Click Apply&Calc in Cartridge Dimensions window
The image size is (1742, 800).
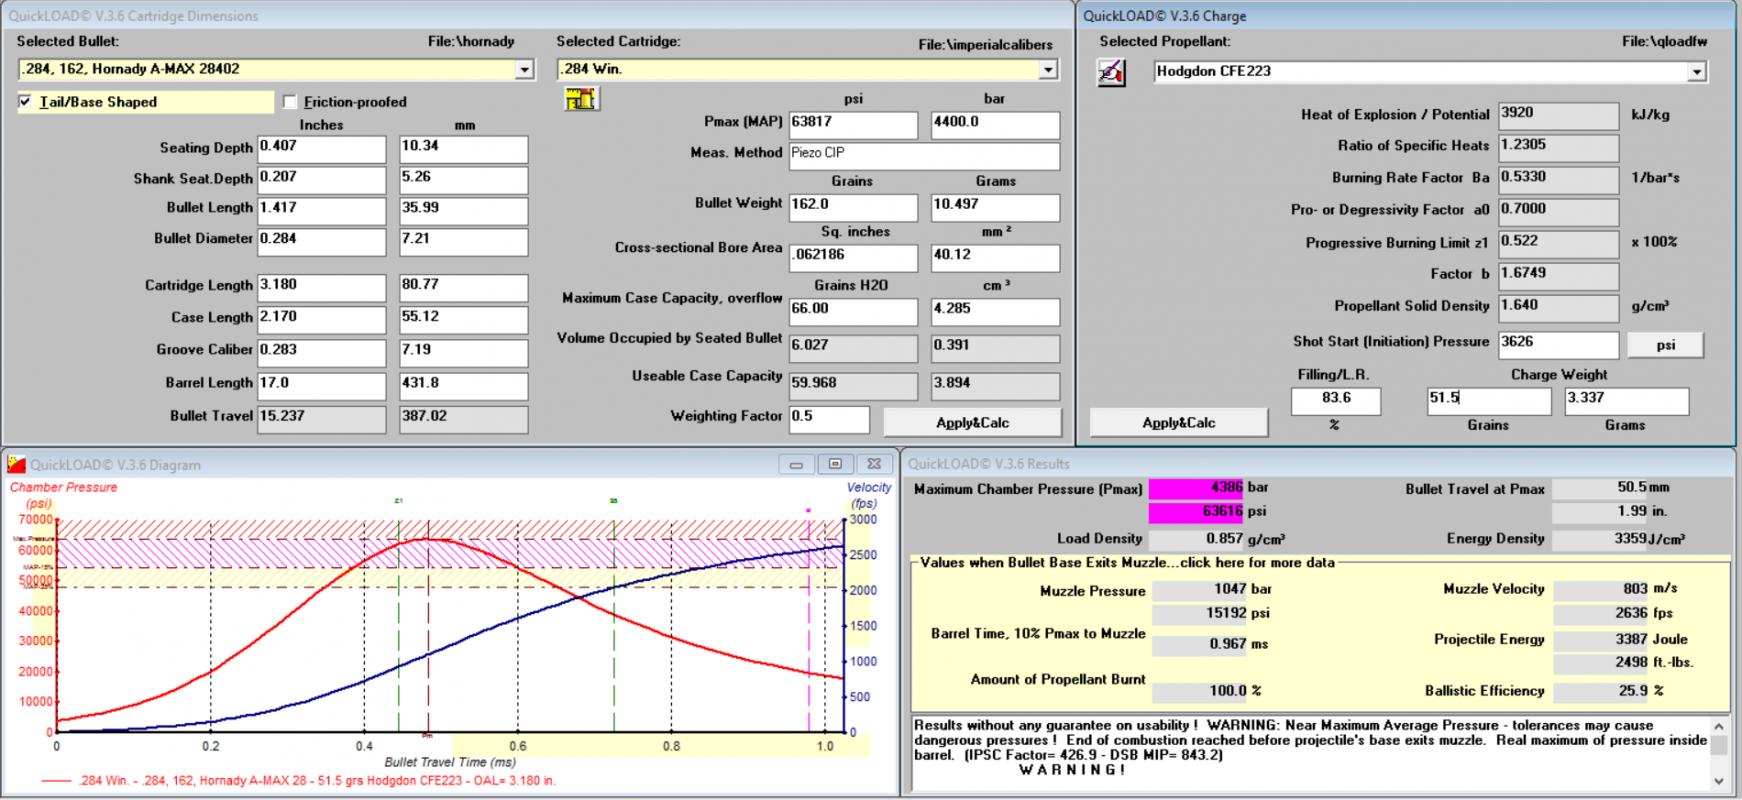coord(972,423)
